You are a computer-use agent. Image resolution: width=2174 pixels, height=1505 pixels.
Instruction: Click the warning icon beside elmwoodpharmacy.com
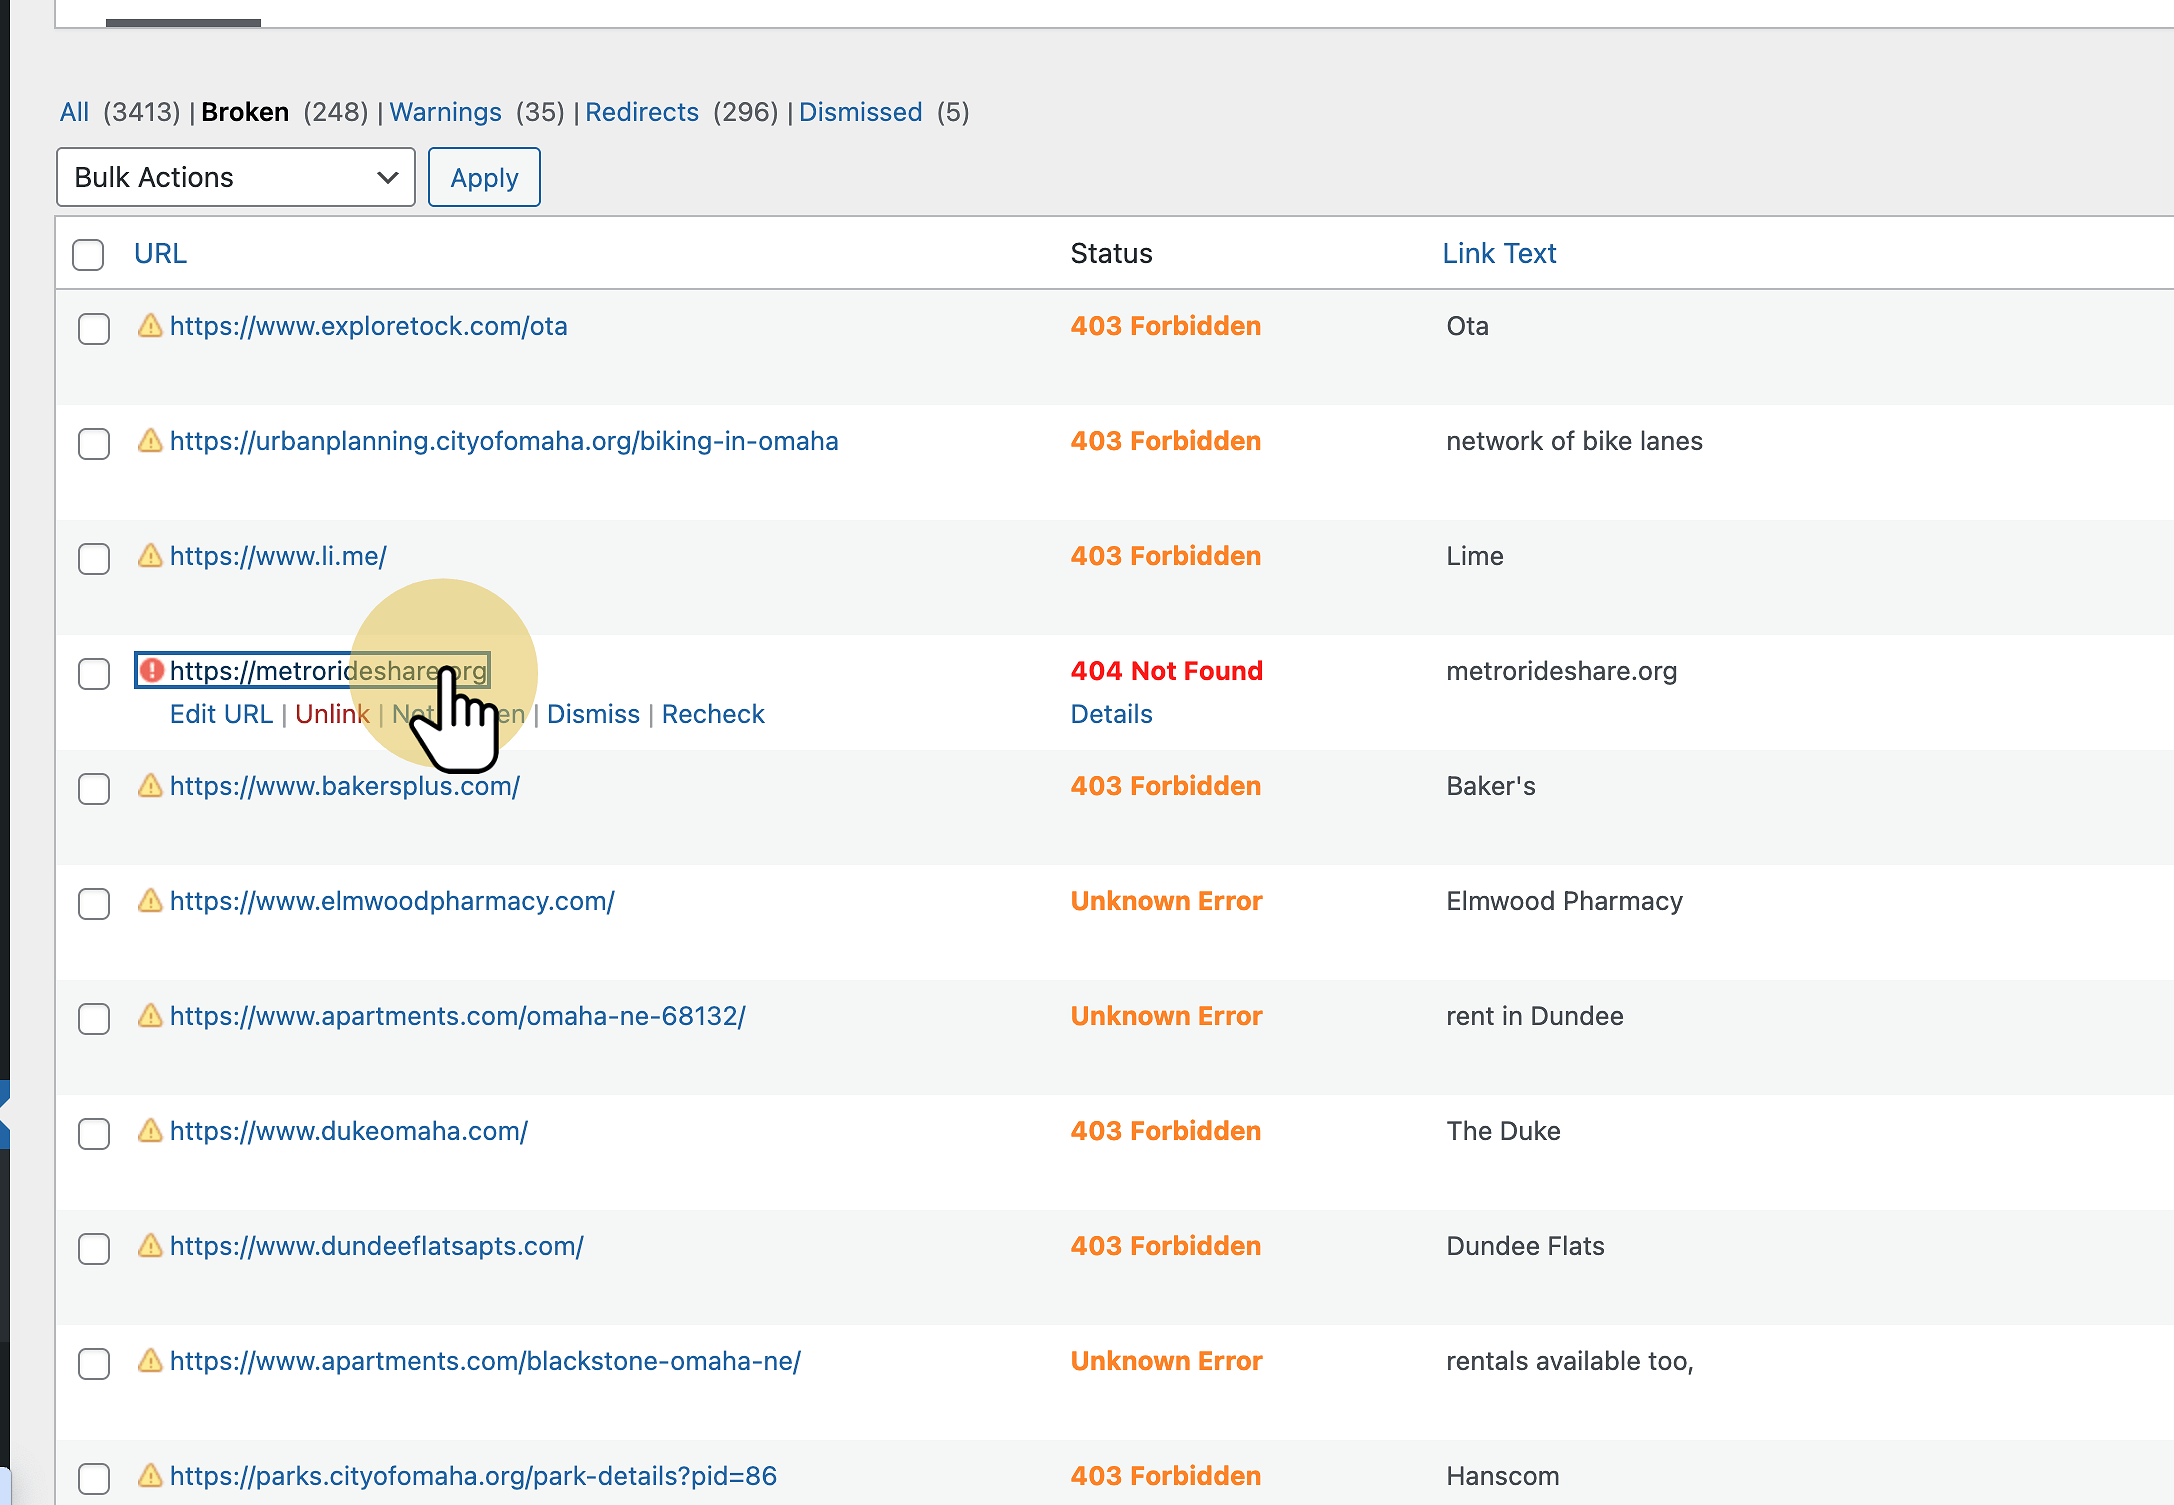[x=150, y=901]
